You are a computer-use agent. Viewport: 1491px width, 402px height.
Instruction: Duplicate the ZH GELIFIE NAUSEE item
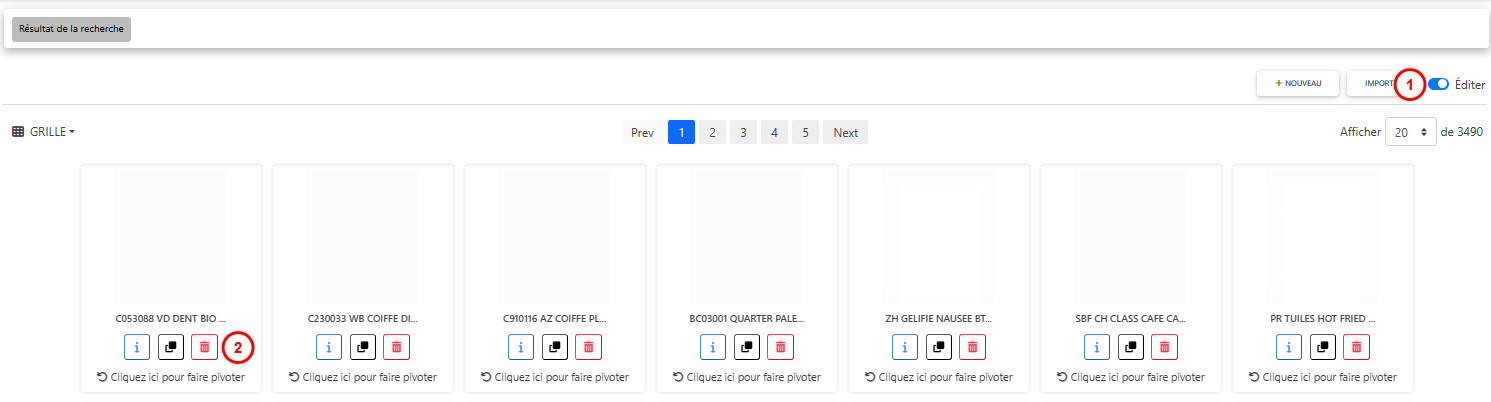tap(938, 347)
